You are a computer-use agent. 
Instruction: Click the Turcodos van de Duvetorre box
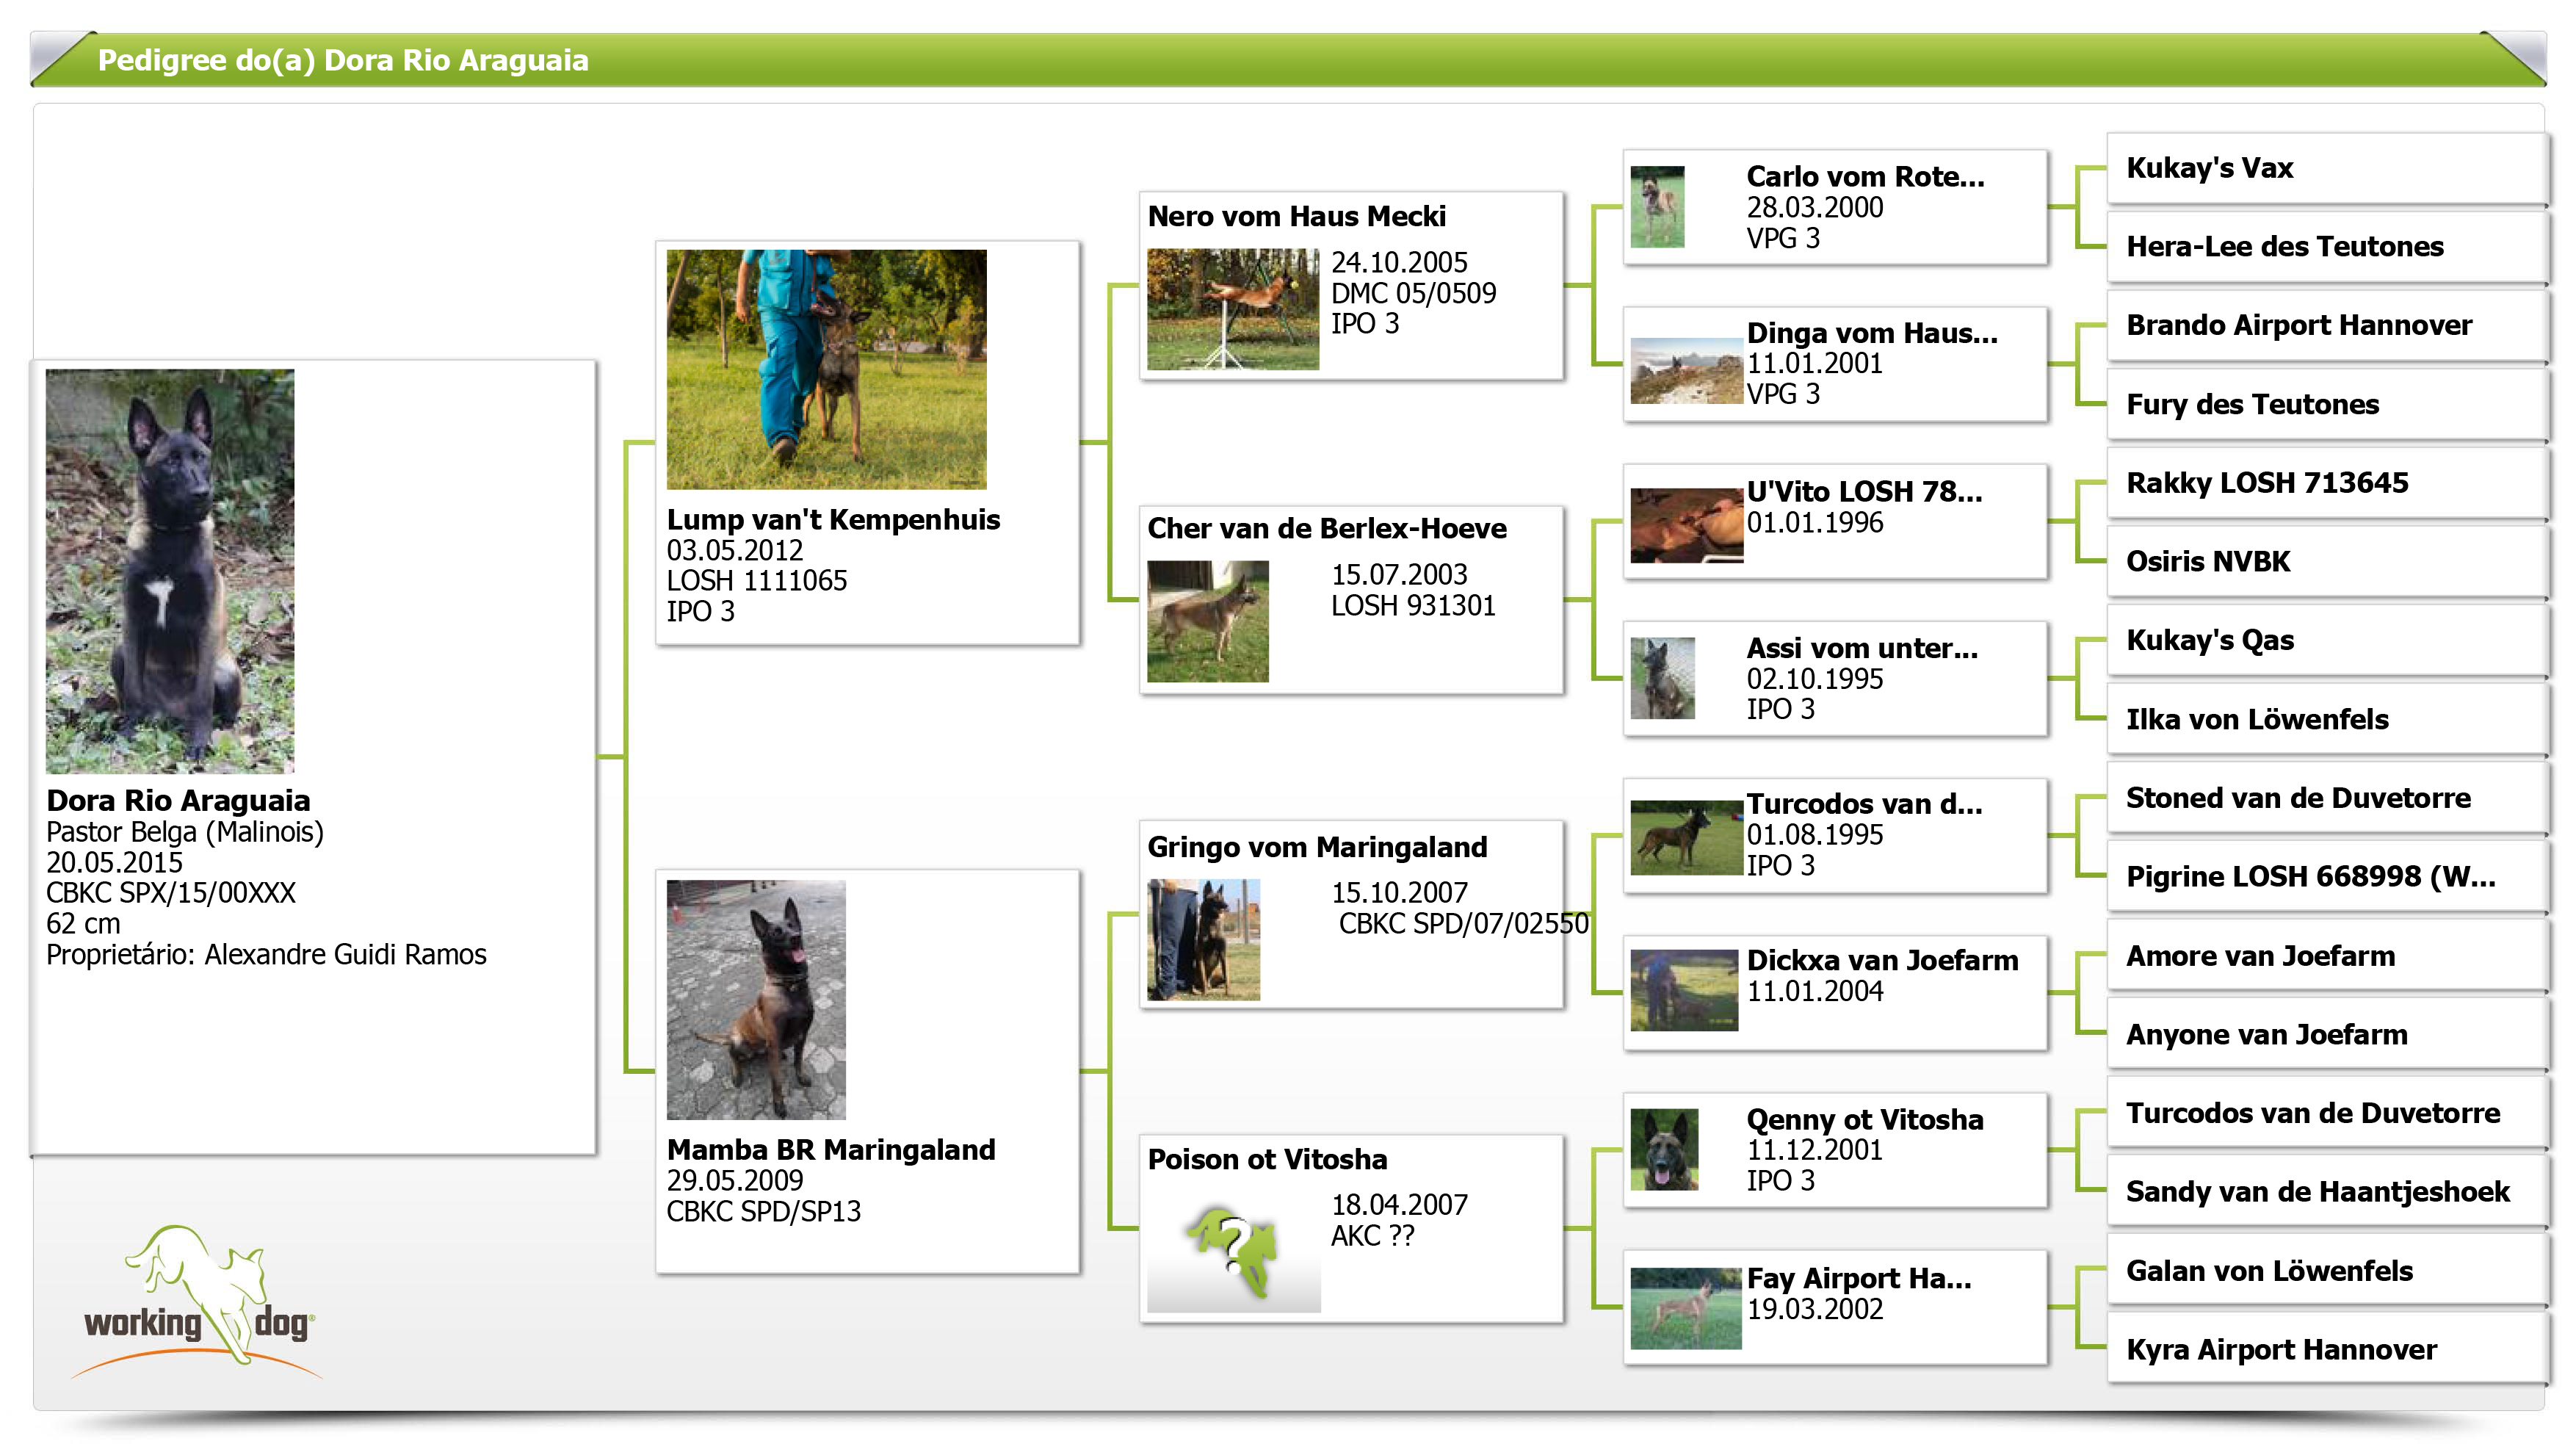(2326, 1113)
